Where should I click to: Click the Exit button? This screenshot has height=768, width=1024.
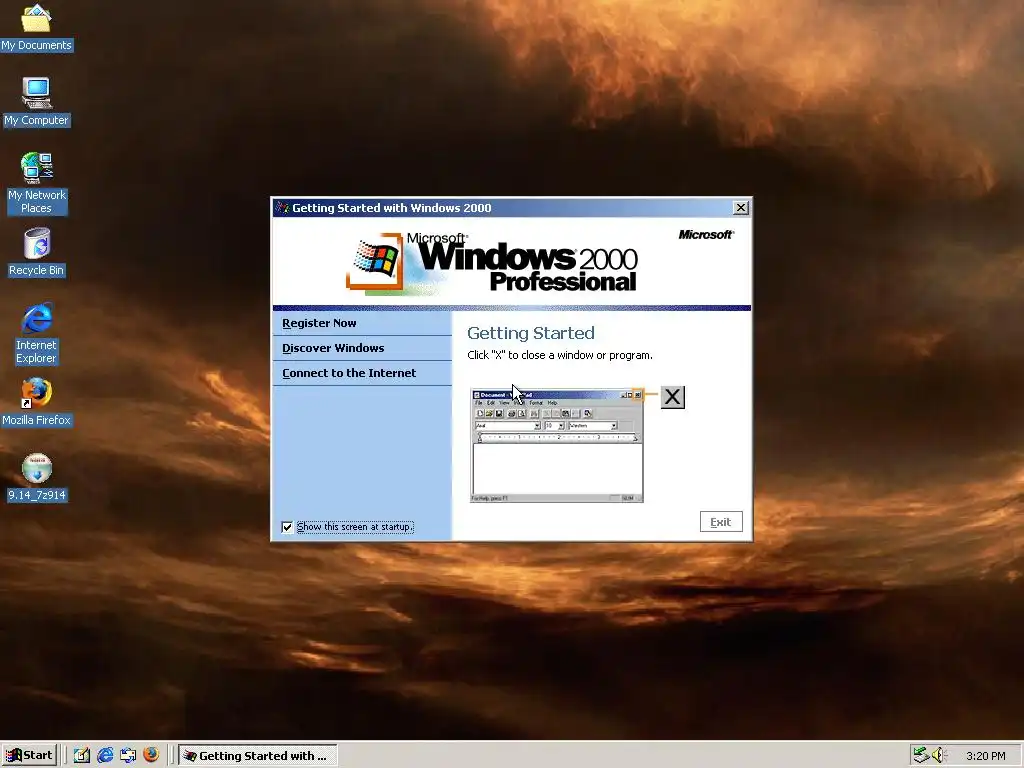click(721, 522)
